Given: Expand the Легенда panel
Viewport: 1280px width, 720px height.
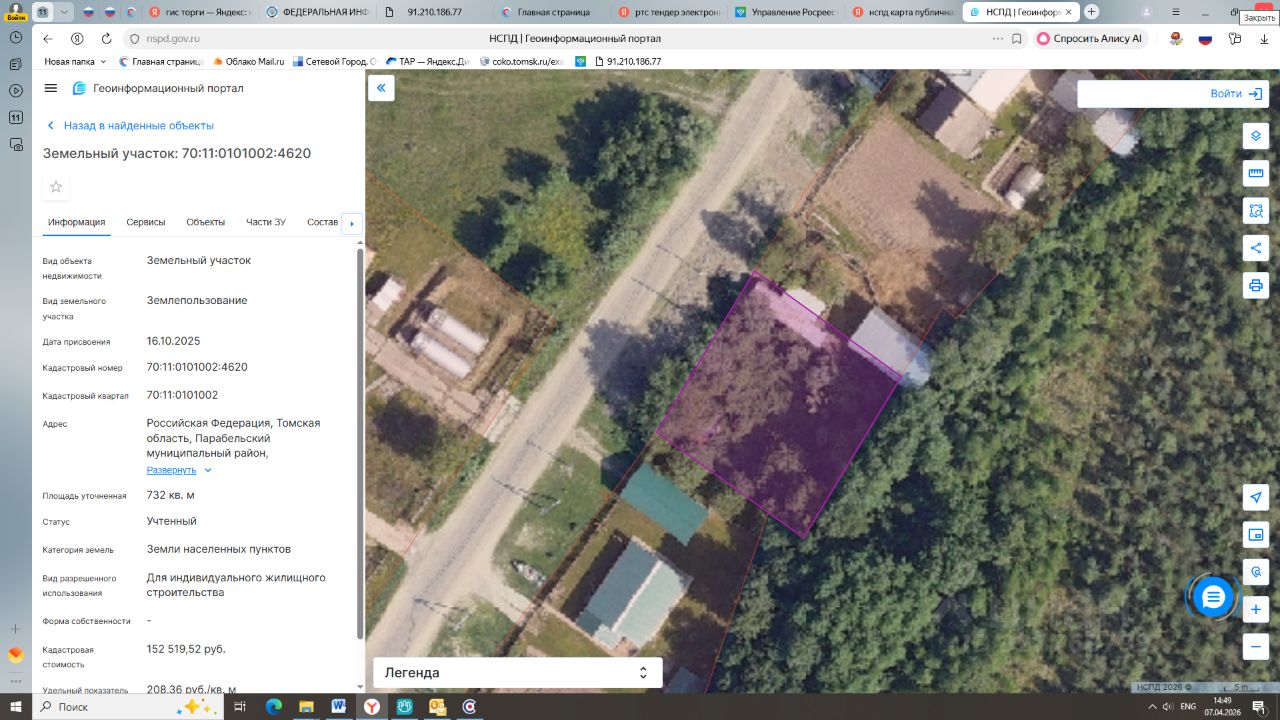Looking at the screenshot, I should coord(517,672).
